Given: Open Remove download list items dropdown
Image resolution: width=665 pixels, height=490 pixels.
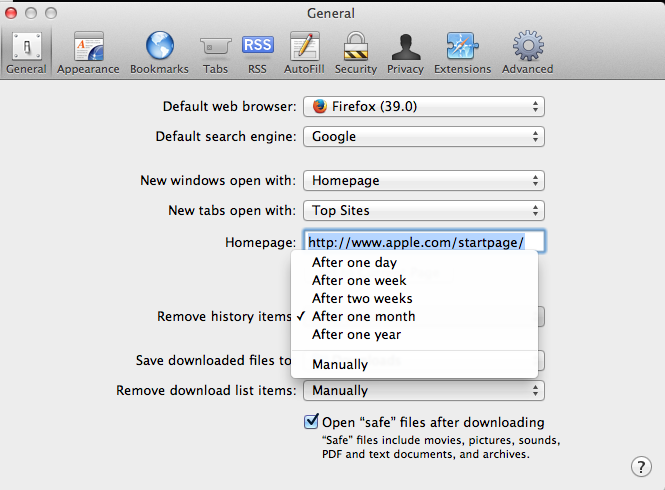Looking at the screenshot, I should 424,390.
